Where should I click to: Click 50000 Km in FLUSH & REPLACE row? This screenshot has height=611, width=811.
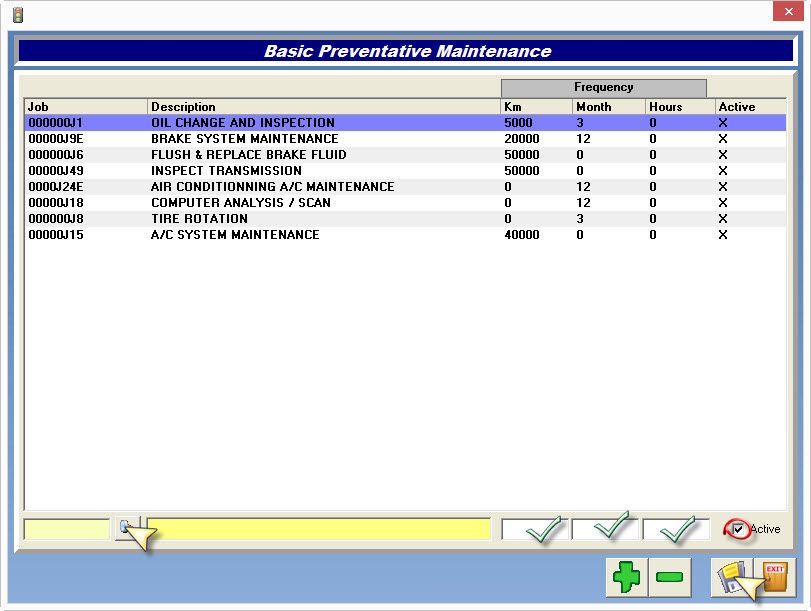point(522,155)
